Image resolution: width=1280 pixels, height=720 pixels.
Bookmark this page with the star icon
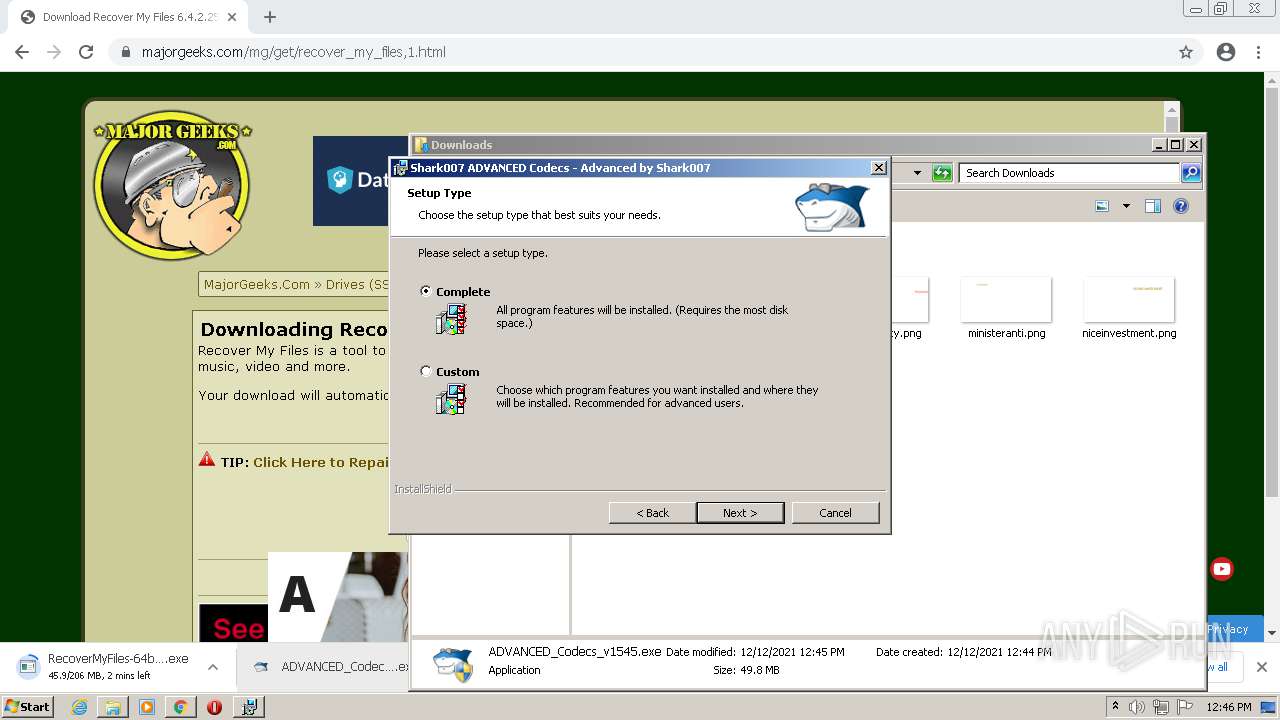tap(1186, 52)
